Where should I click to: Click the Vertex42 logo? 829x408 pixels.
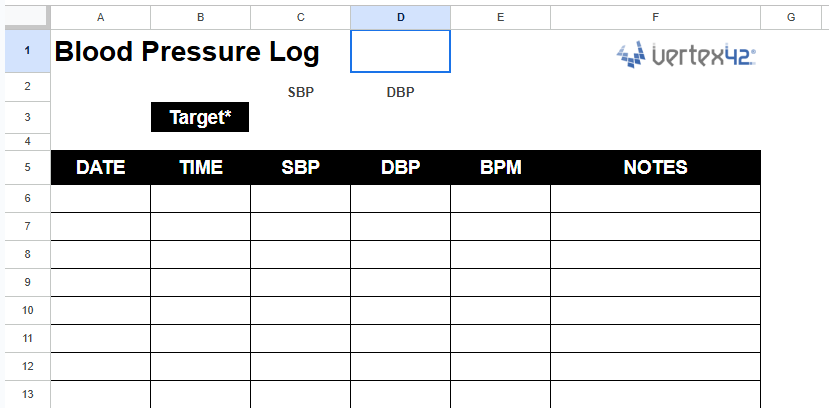coord(686,56)
